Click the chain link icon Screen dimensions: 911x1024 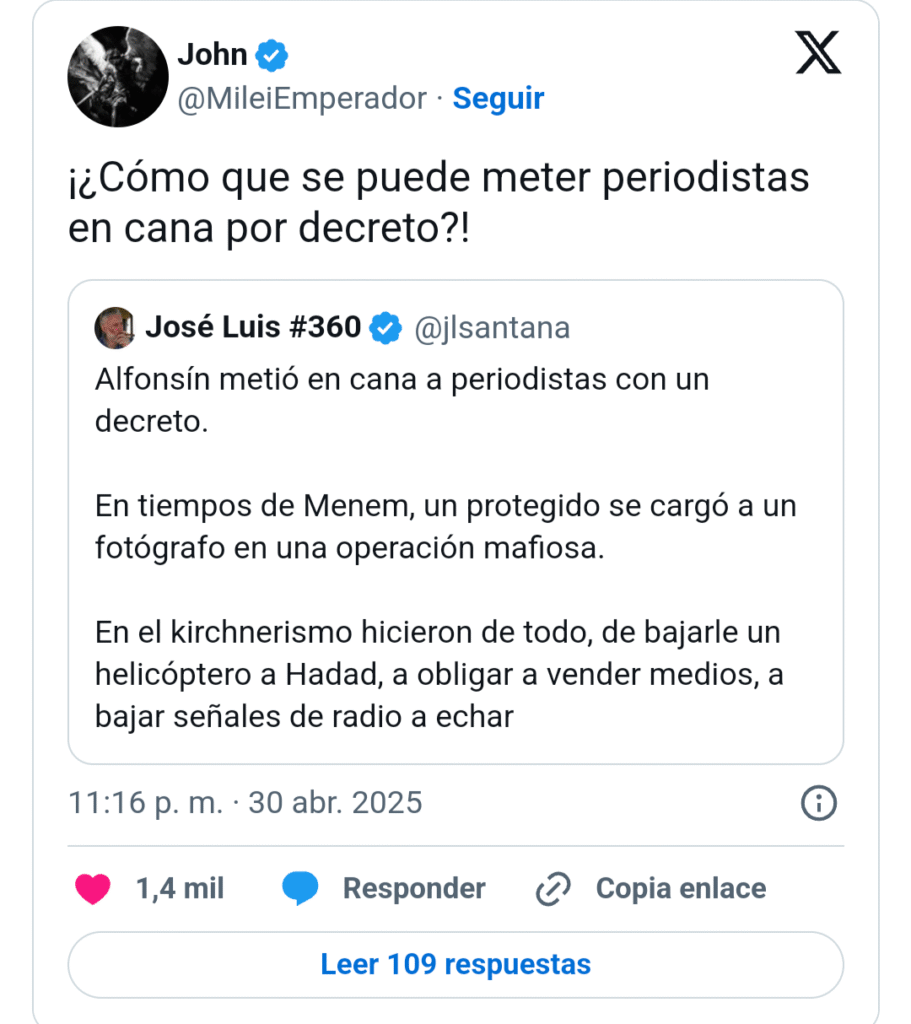pos(553,888)
